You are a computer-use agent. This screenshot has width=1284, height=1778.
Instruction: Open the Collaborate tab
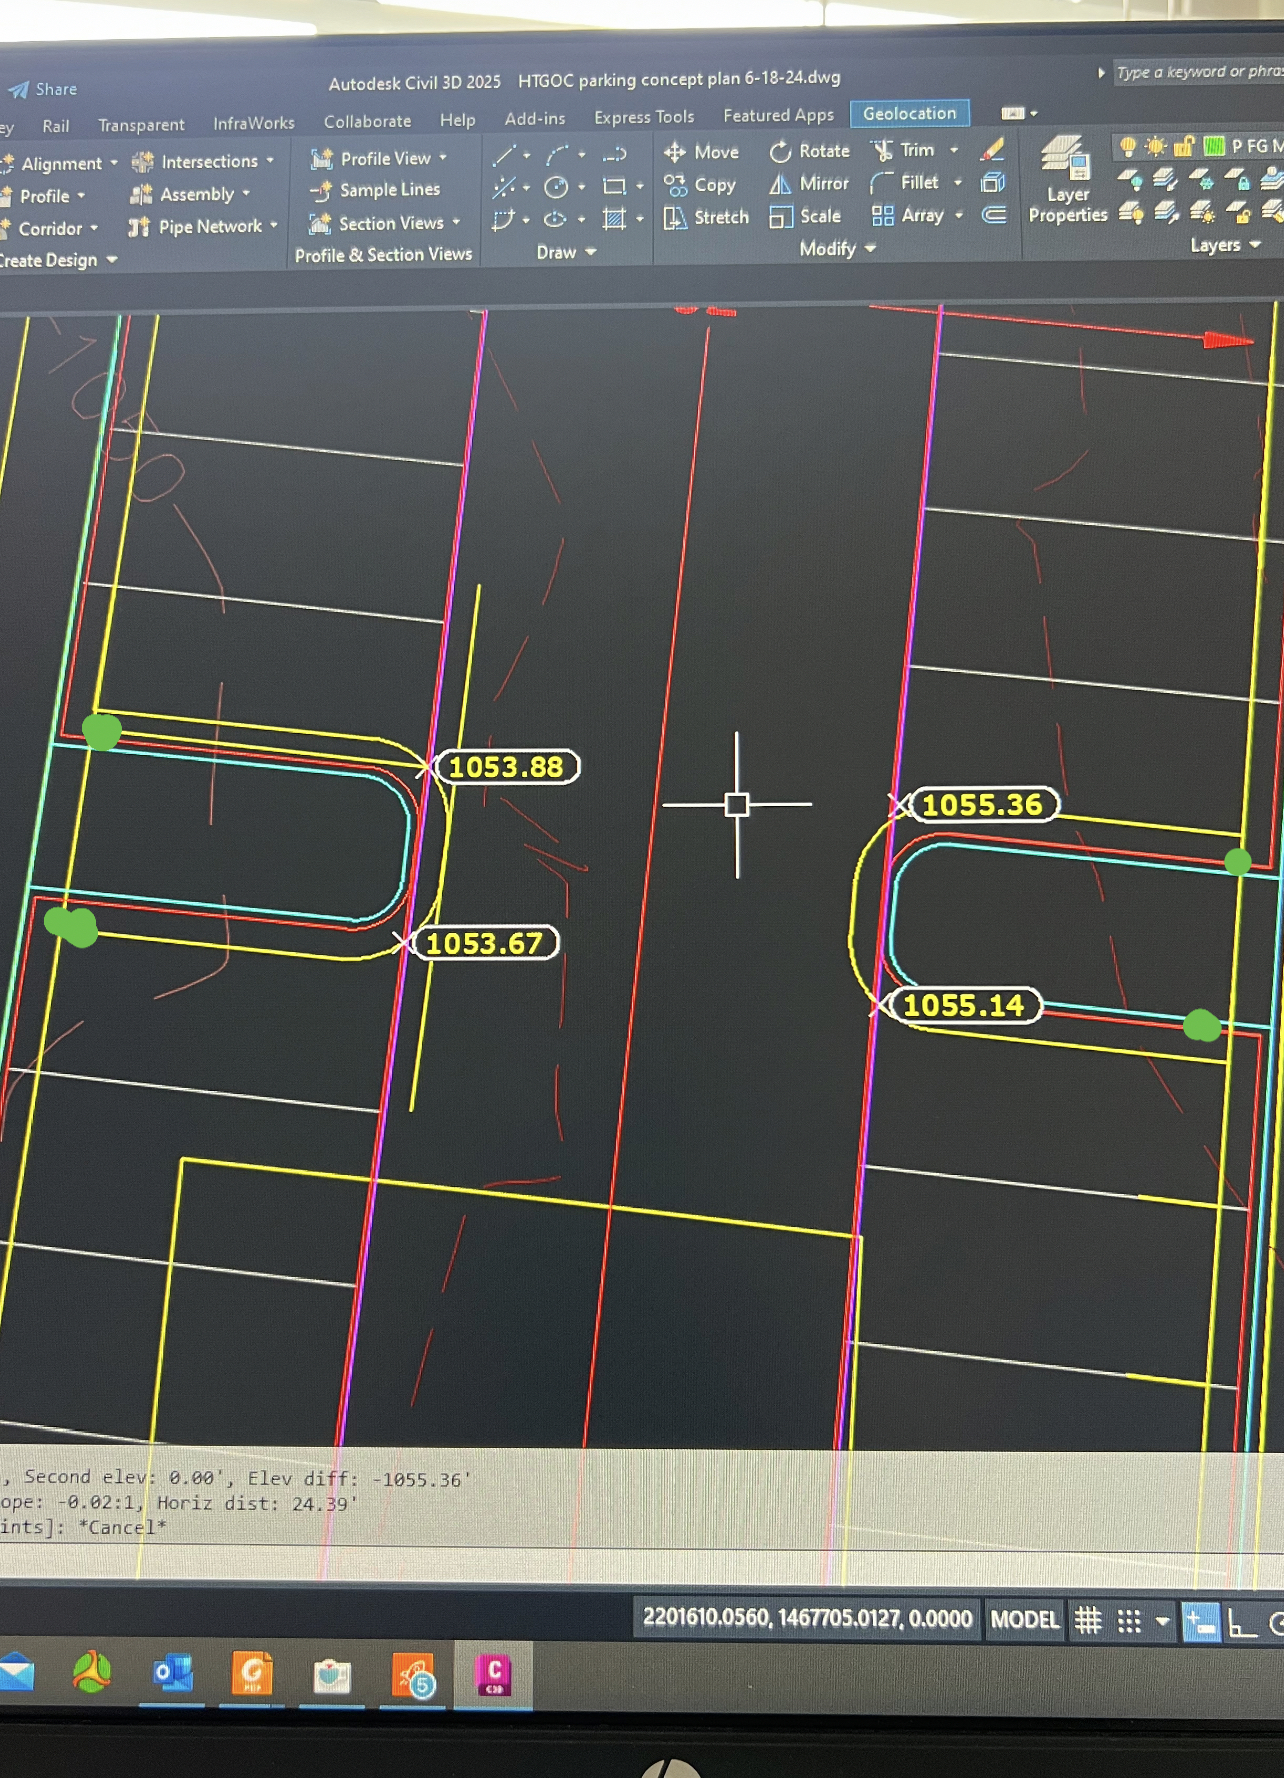367,122
